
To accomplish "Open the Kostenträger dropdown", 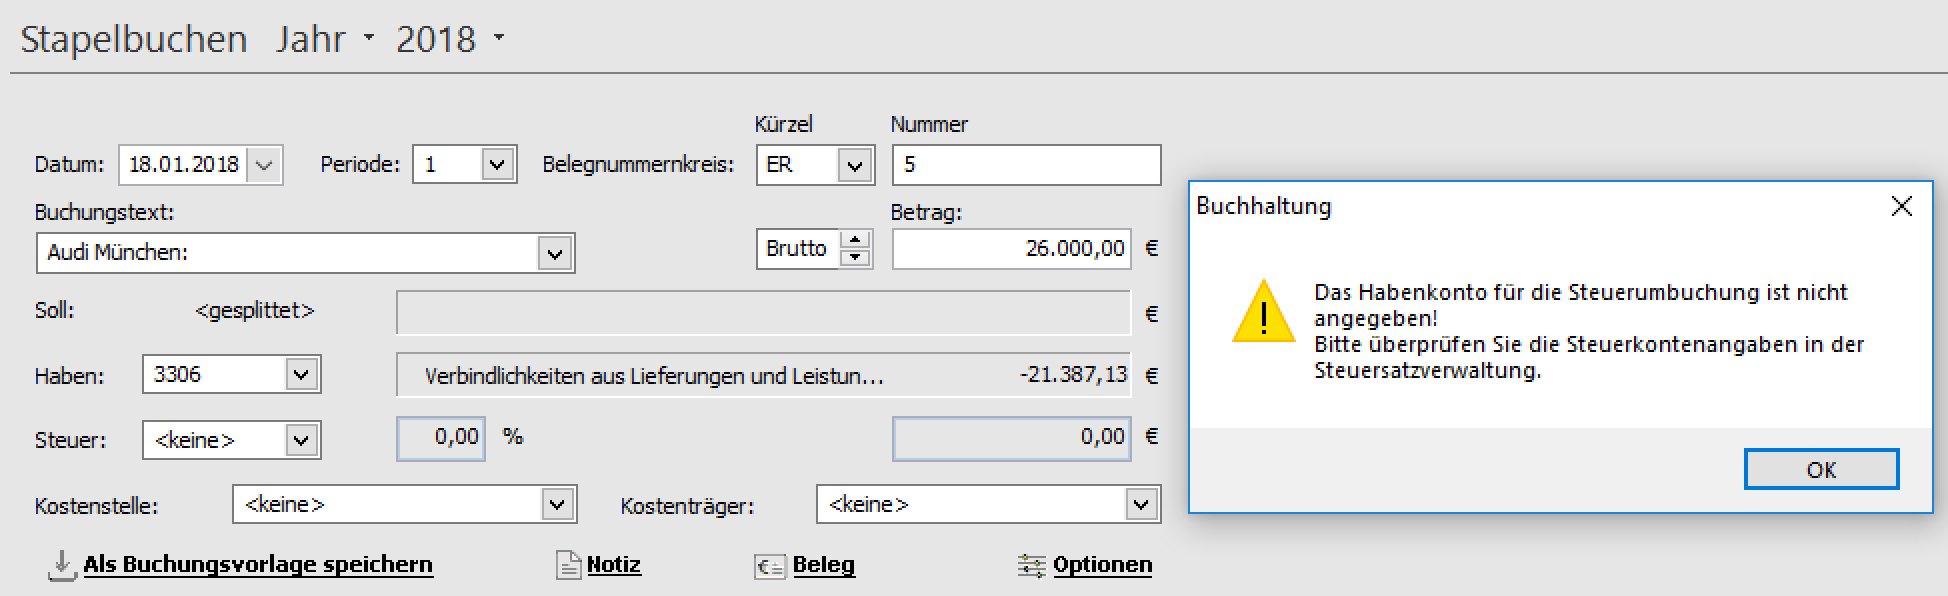I will [1141, 505].
